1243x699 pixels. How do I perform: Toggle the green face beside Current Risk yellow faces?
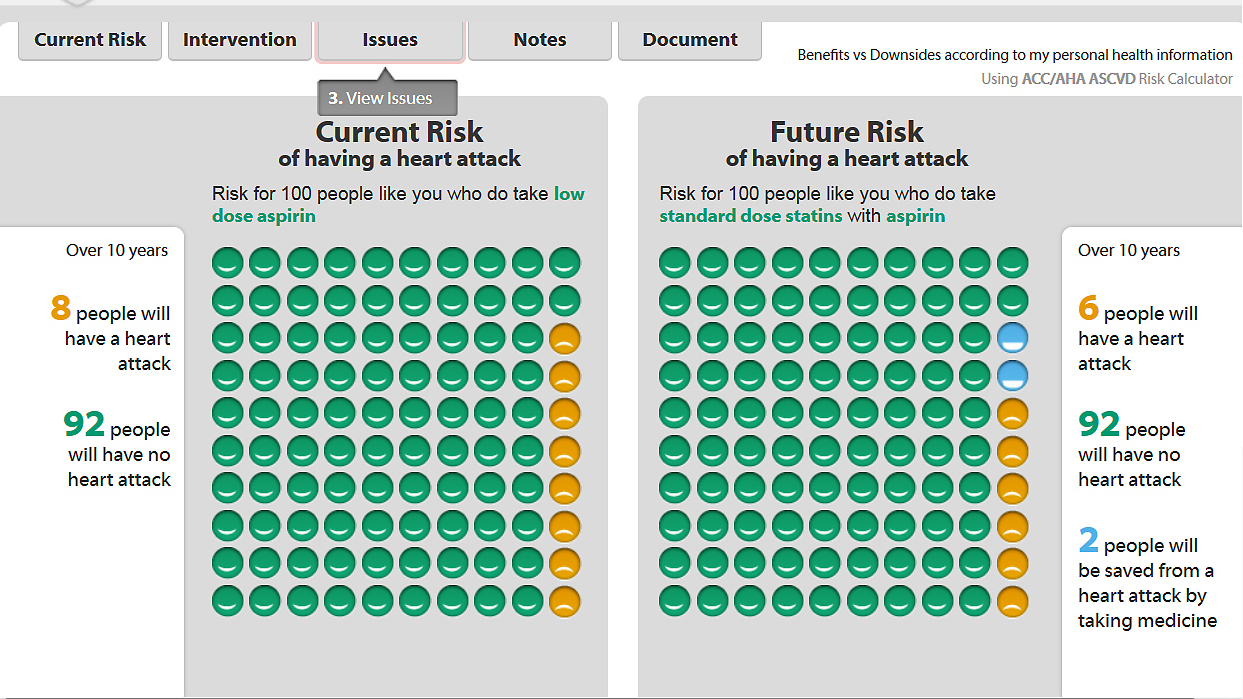527,338
